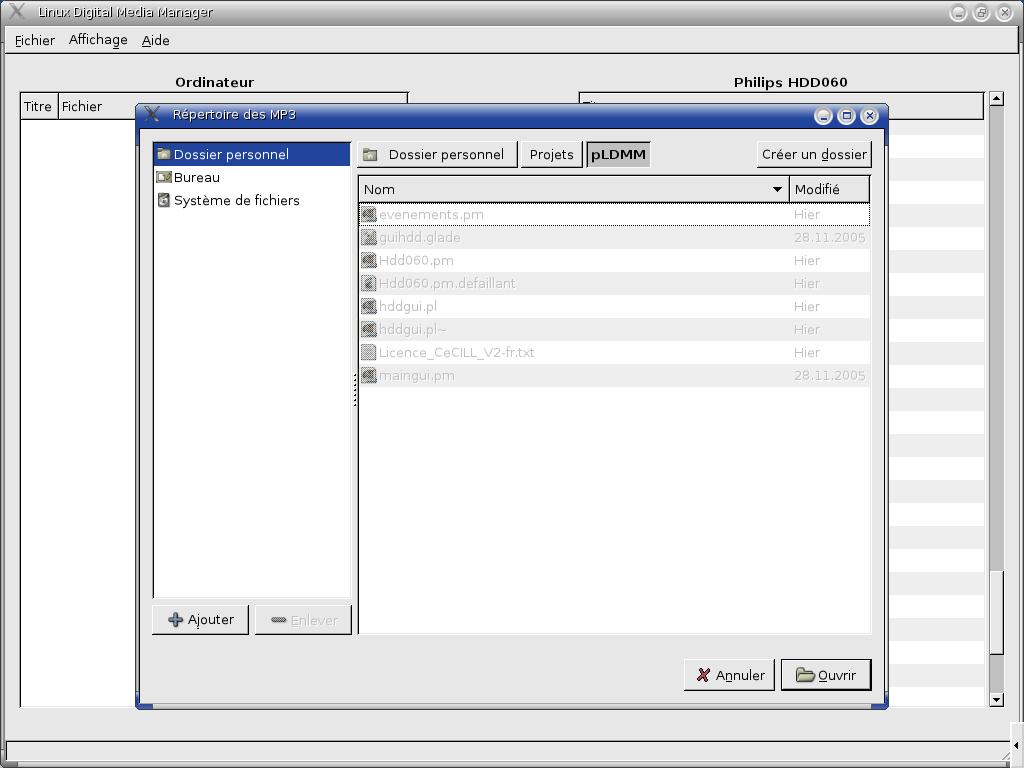Open the Fichier menu
Viewport: 1024px width, 768px height.
35,40
